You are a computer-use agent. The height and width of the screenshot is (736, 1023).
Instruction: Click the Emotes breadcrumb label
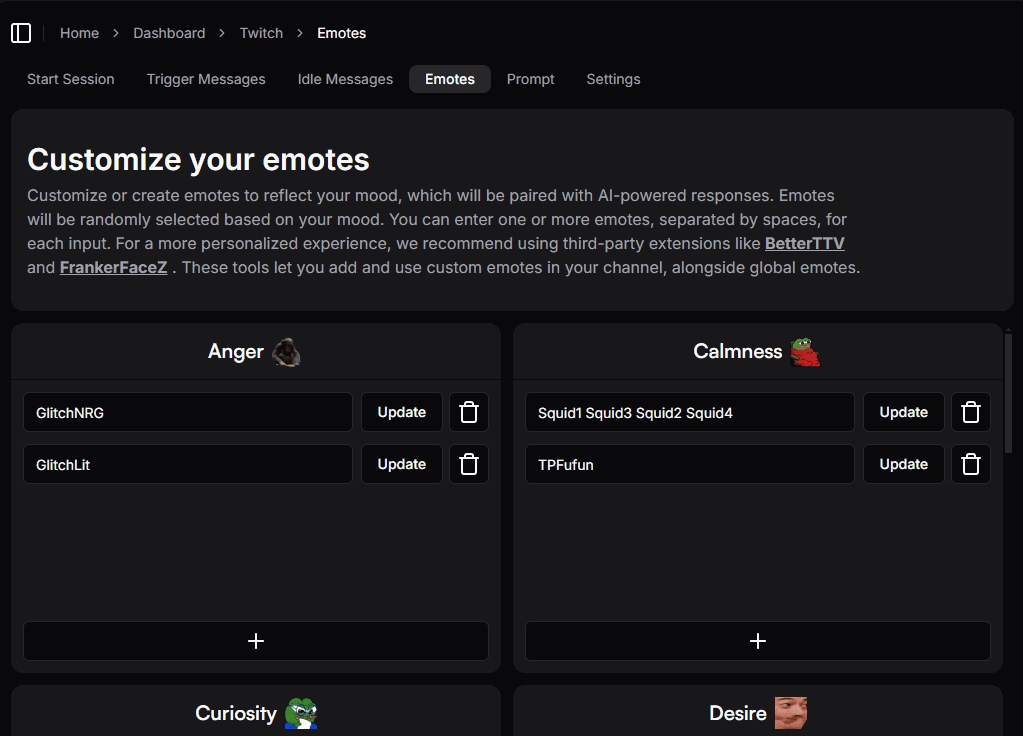coord(341,33)
